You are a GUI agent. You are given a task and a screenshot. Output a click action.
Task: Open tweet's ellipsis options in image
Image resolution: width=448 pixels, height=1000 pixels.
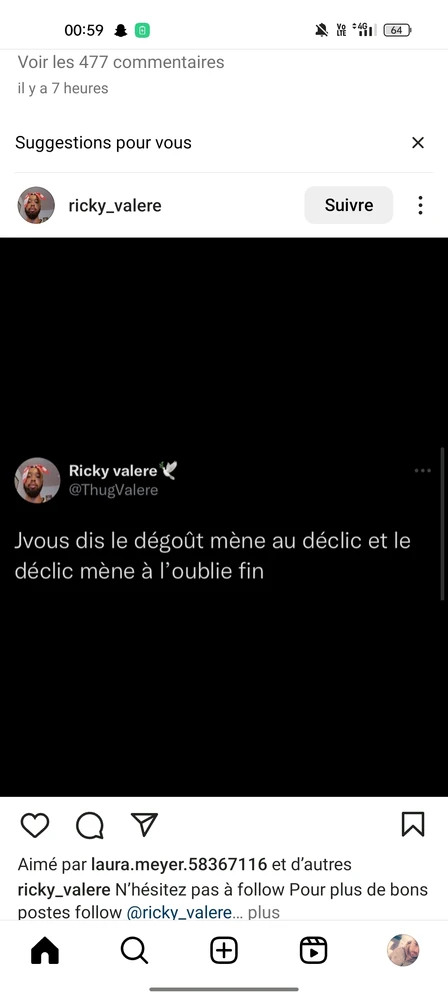click(x=422, y=471)
